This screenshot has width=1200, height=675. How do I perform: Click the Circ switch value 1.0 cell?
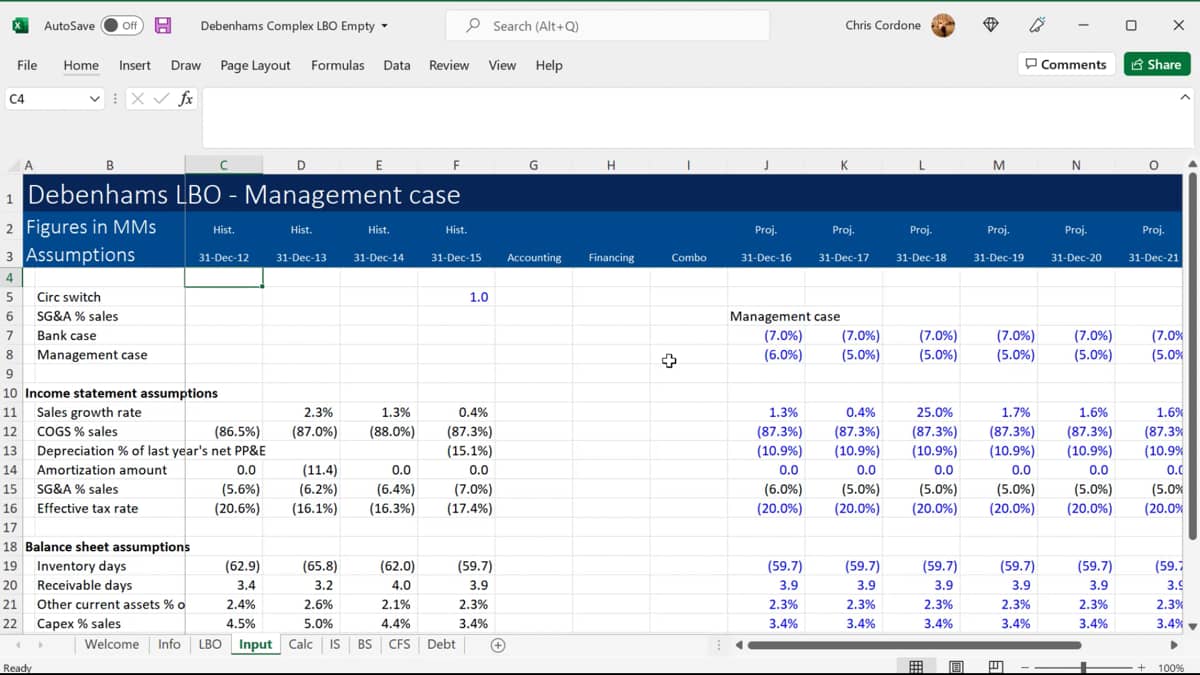click(456, 297)
